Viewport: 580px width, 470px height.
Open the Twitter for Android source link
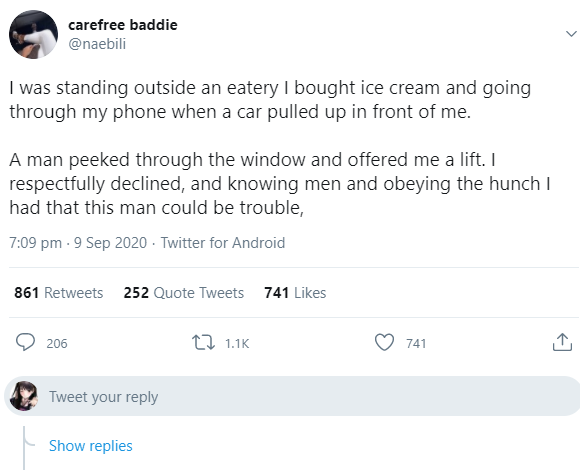pyautogui.click(x=223, y=243)
